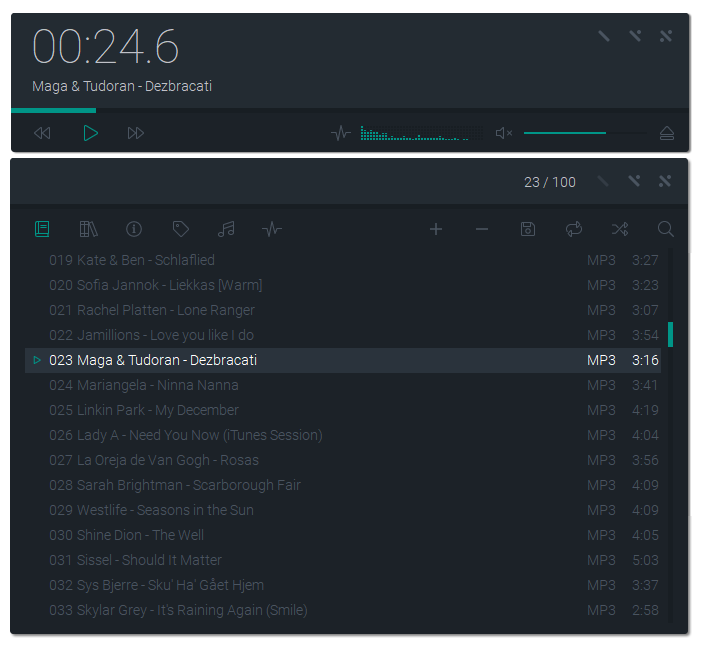The image size is (704, 647).
Task: Add tracks with the plus icon
Action: (x=436, y=229)
